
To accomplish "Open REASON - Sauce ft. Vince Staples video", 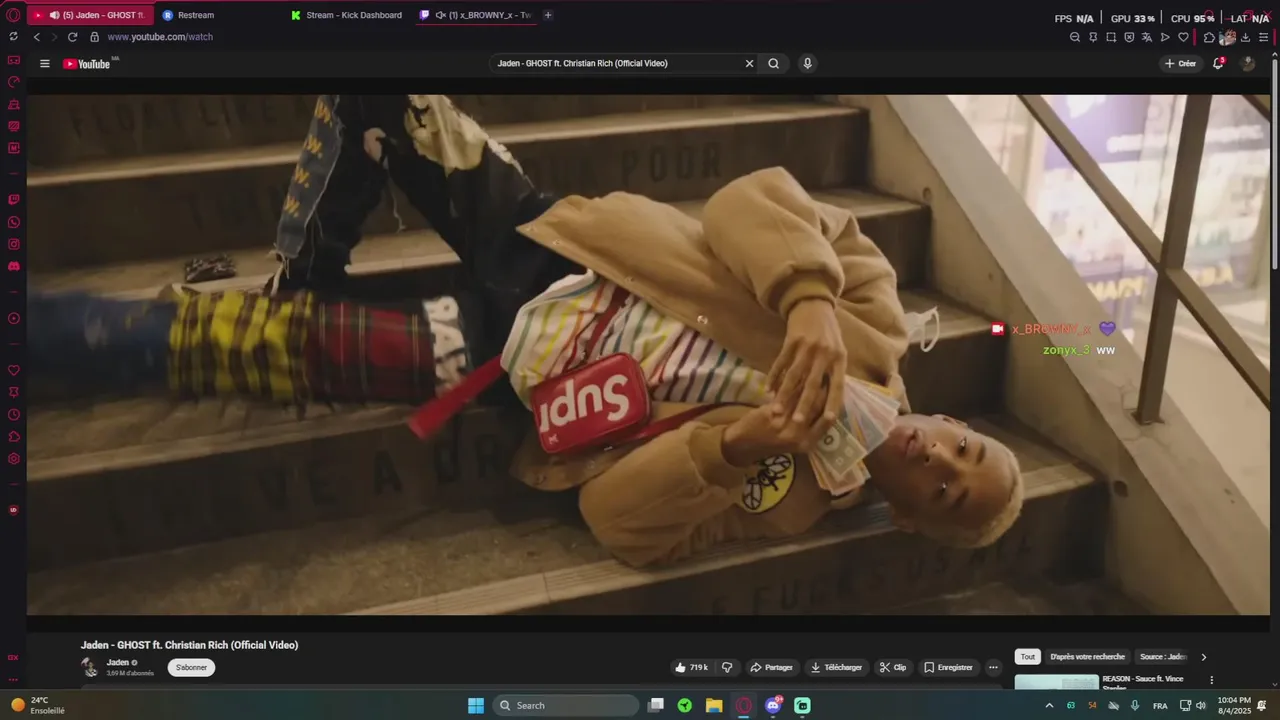I will click(1142, 683).
